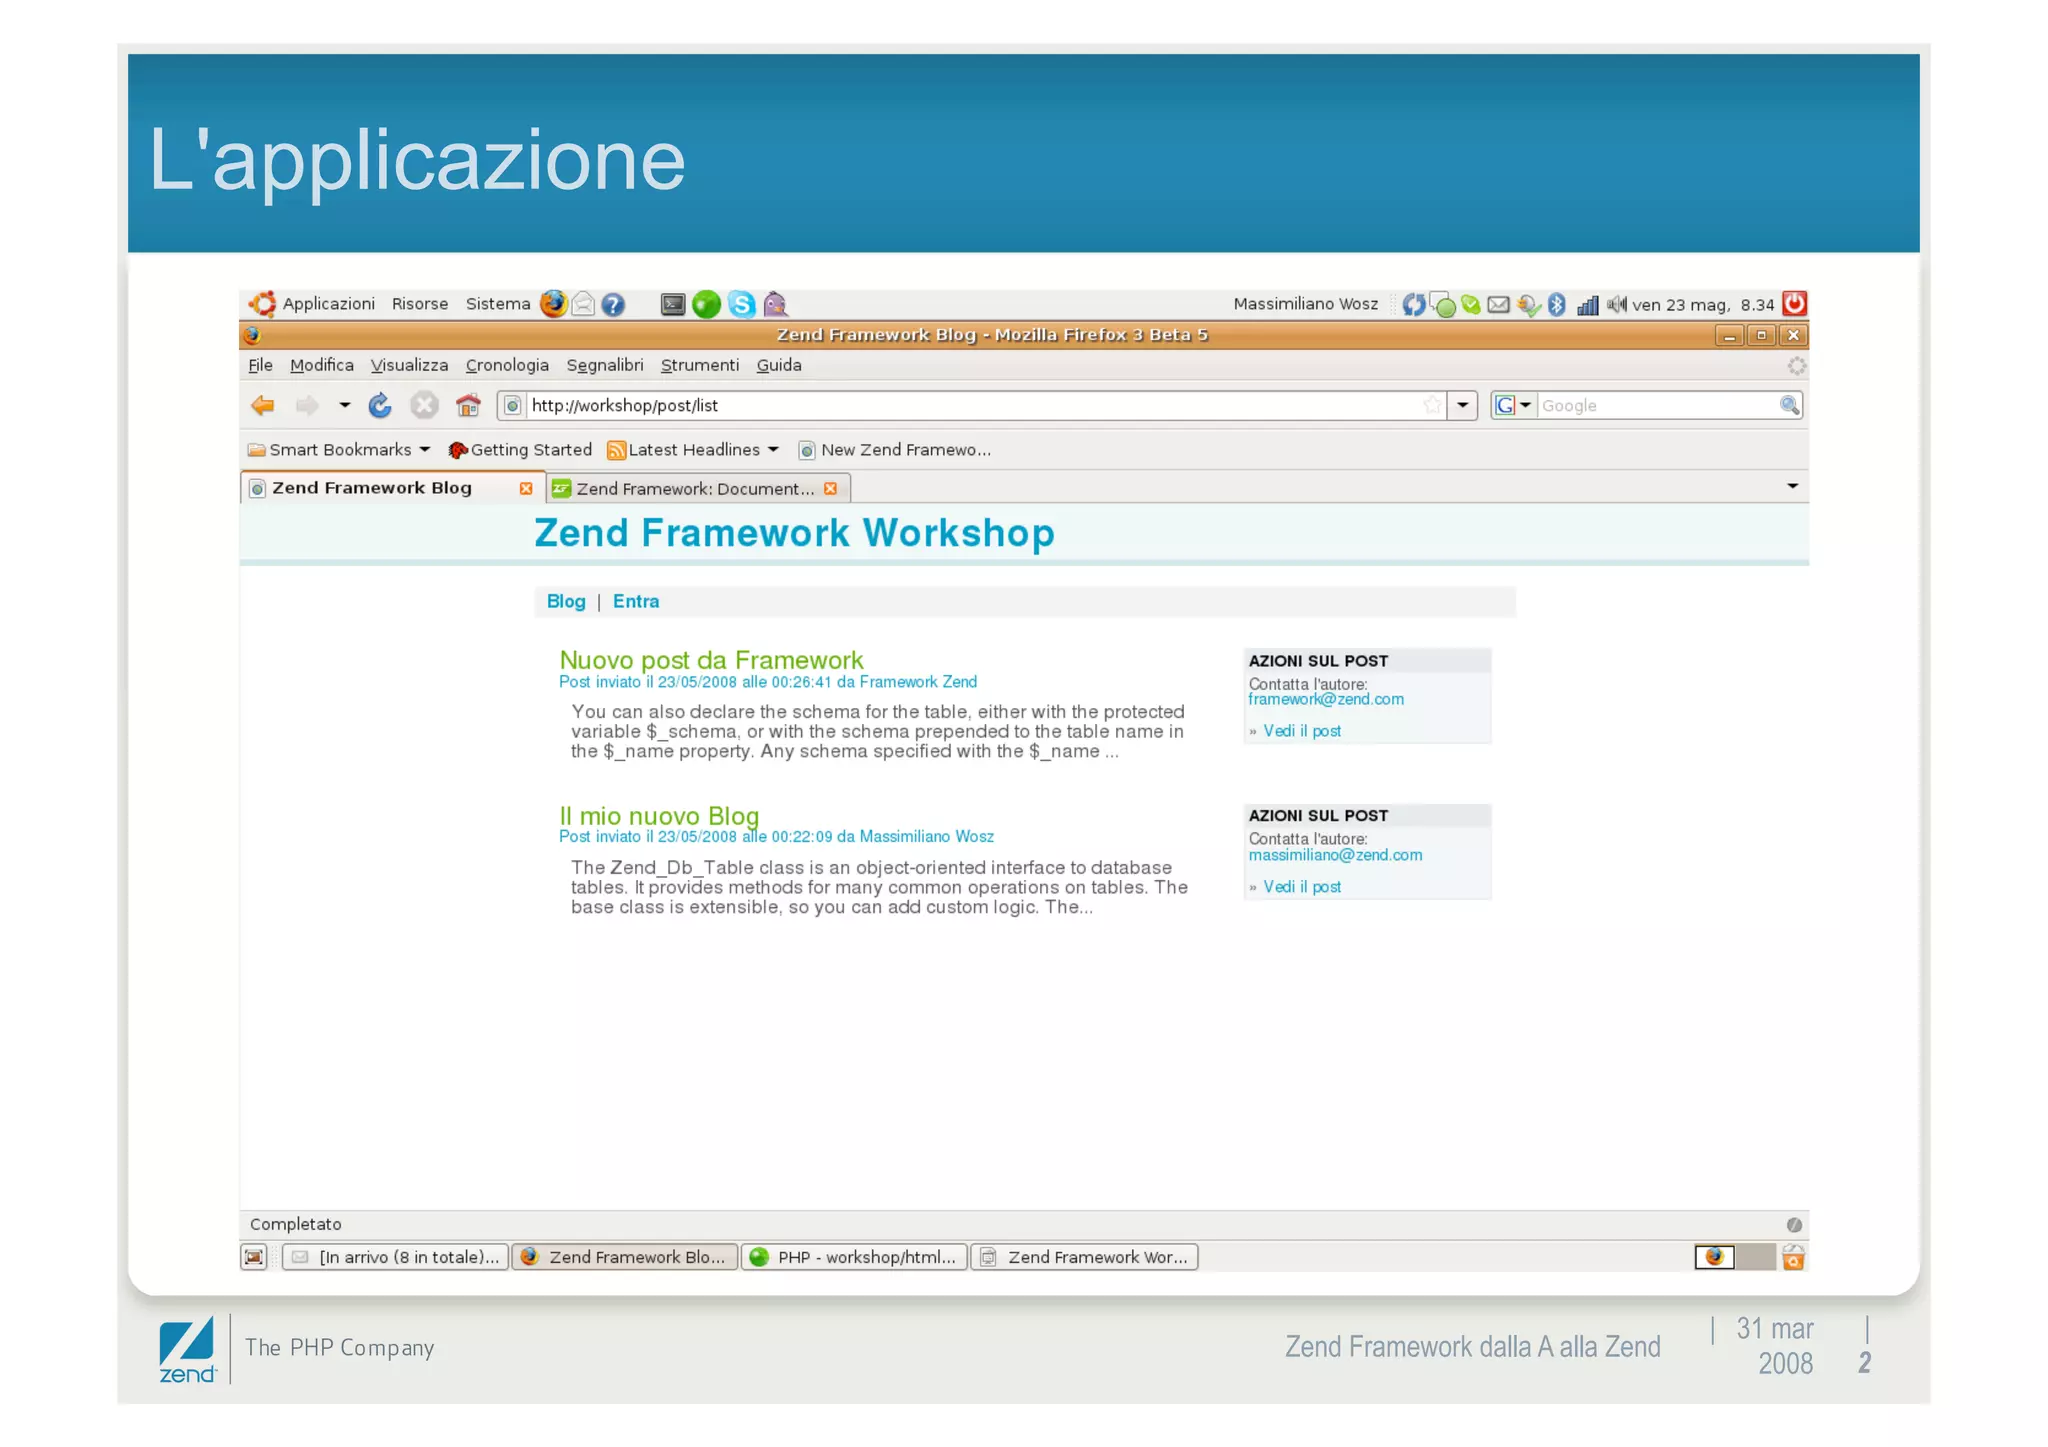2048x1447 pixels.
Task: Expand the Latest Headlines feed menu
Action: click(693, 450)
